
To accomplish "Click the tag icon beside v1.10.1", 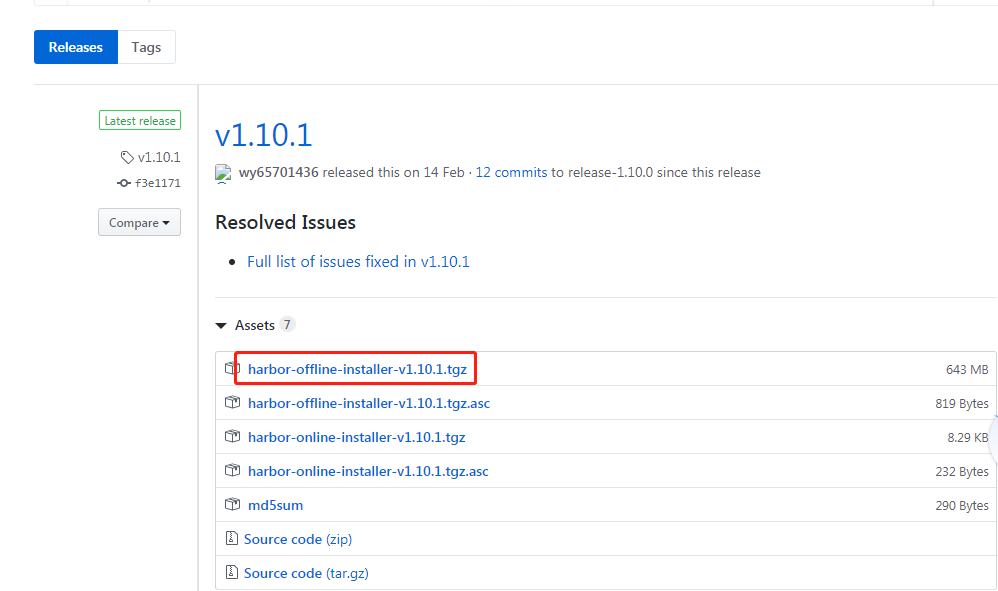I will click(x=127, y=157).
